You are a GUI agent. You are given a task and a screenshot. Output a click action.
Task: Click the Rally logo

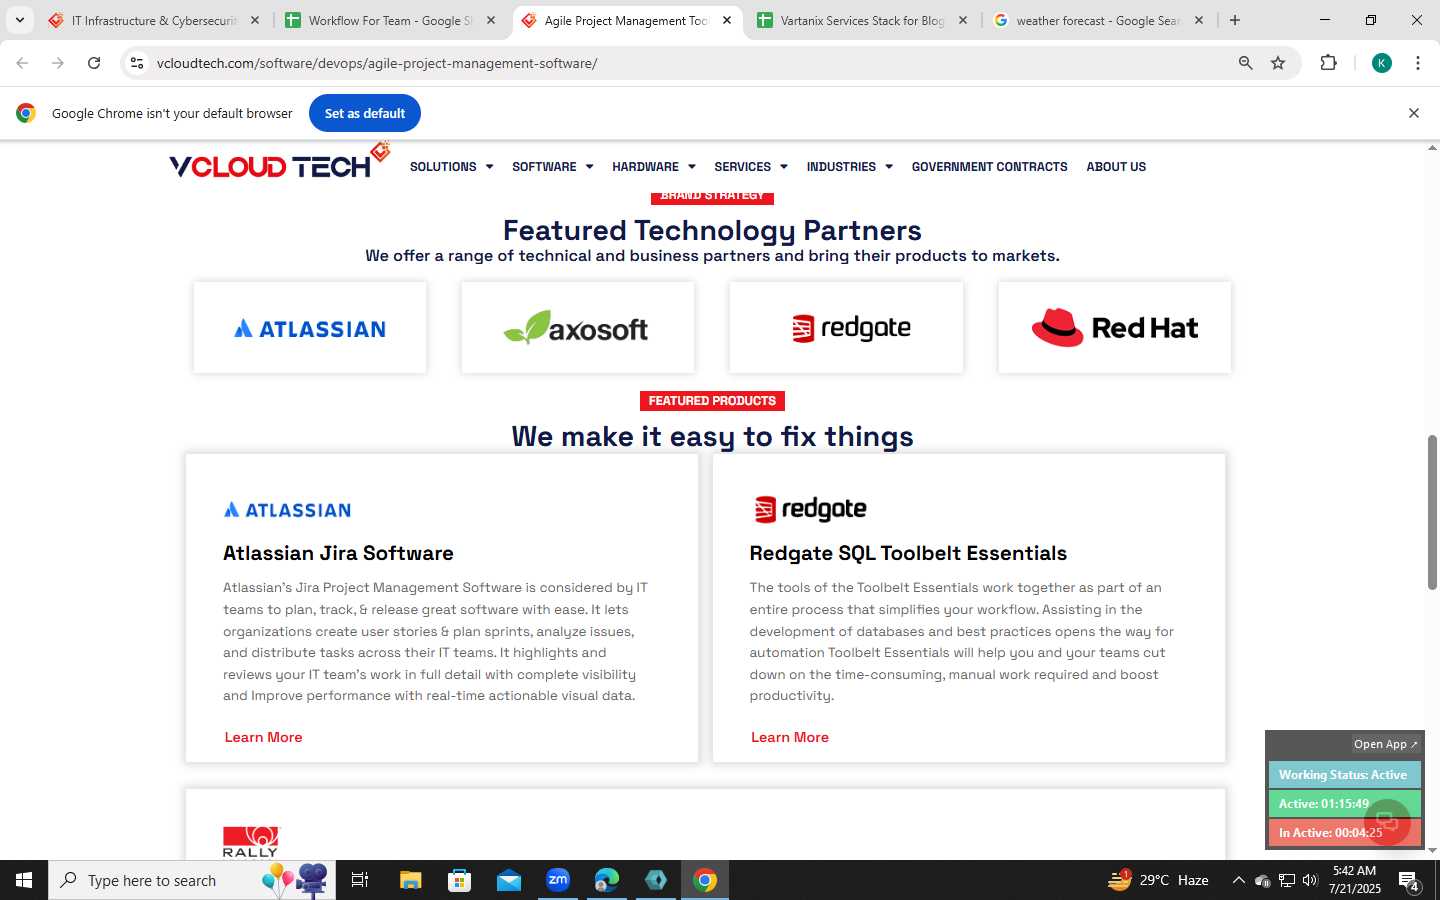[x=251, y=842]
